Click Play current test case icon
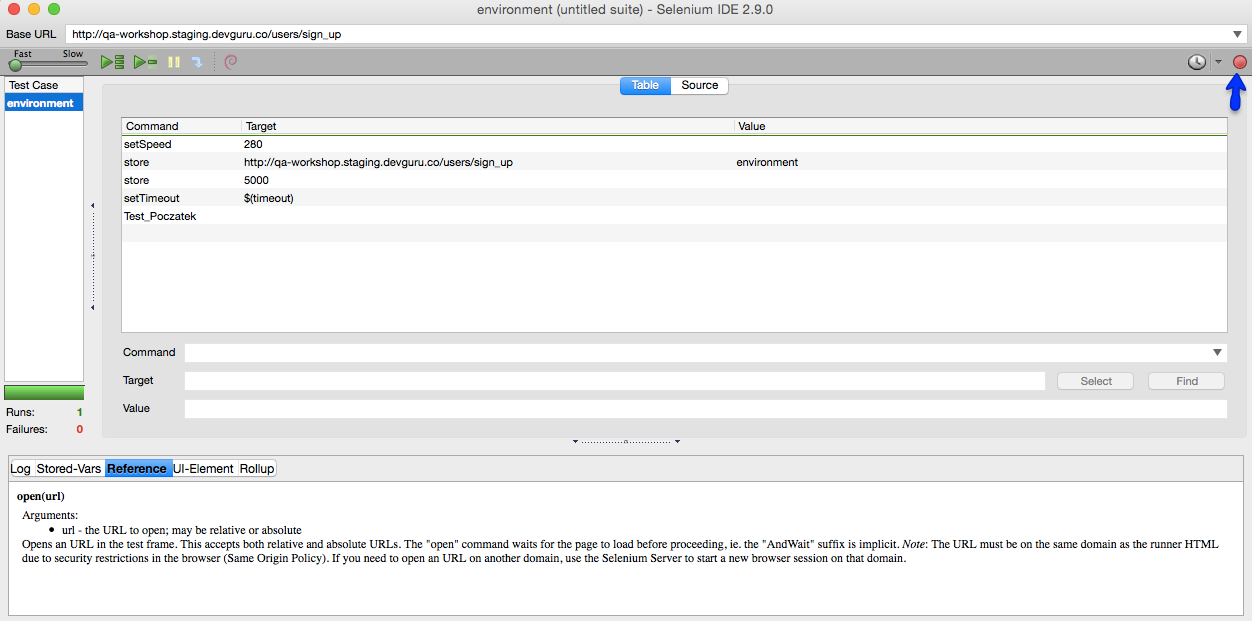1252x621 pixels. 146,62
